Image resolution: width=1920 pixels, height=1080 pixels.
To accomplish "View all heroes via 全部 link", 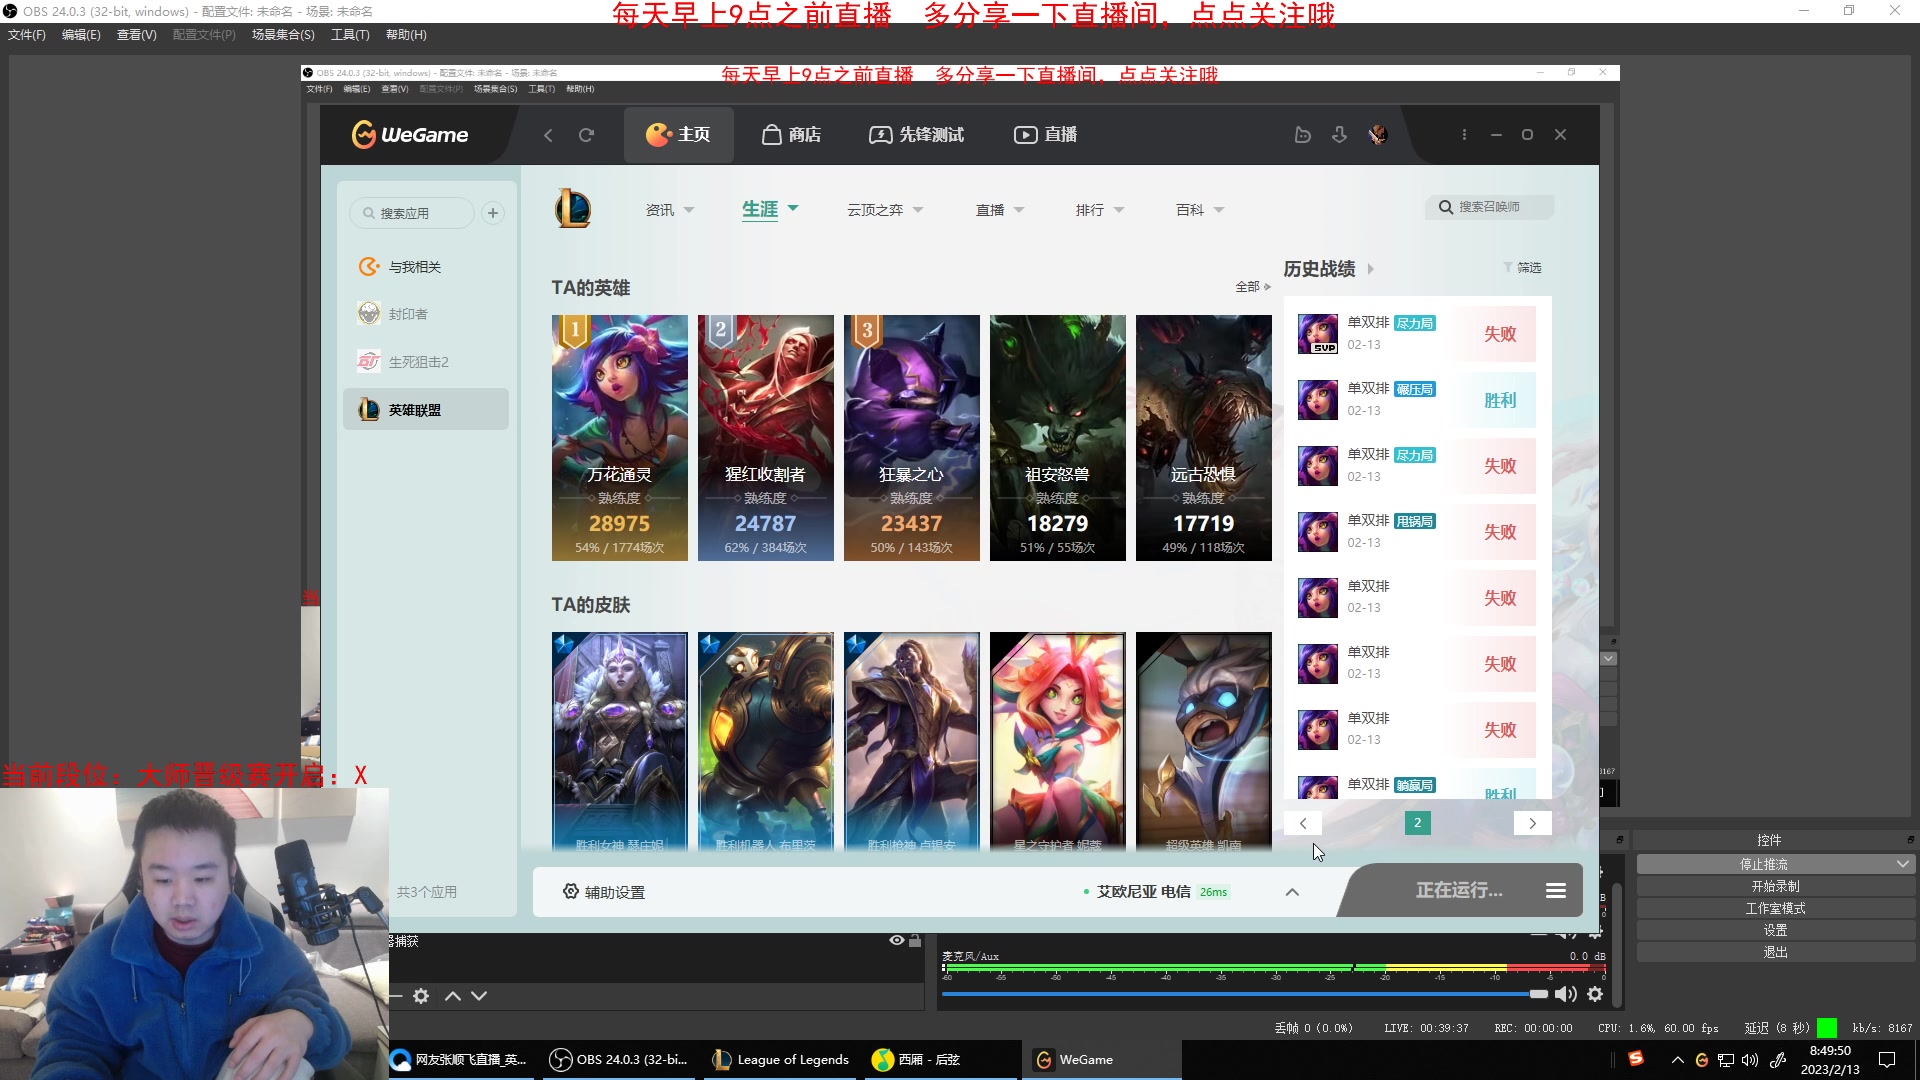I will (1253, 287).
